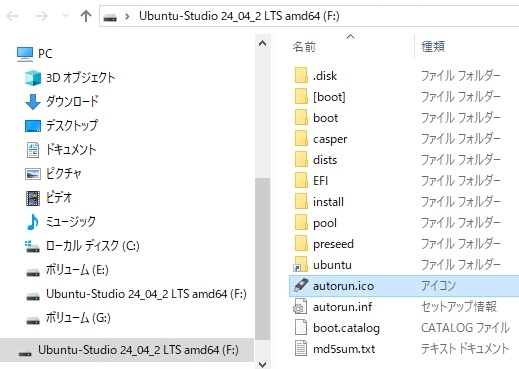Select the ubuntu shortcut folder
The height and width of the screenshot is (369, 519).
tap(332, 265)
